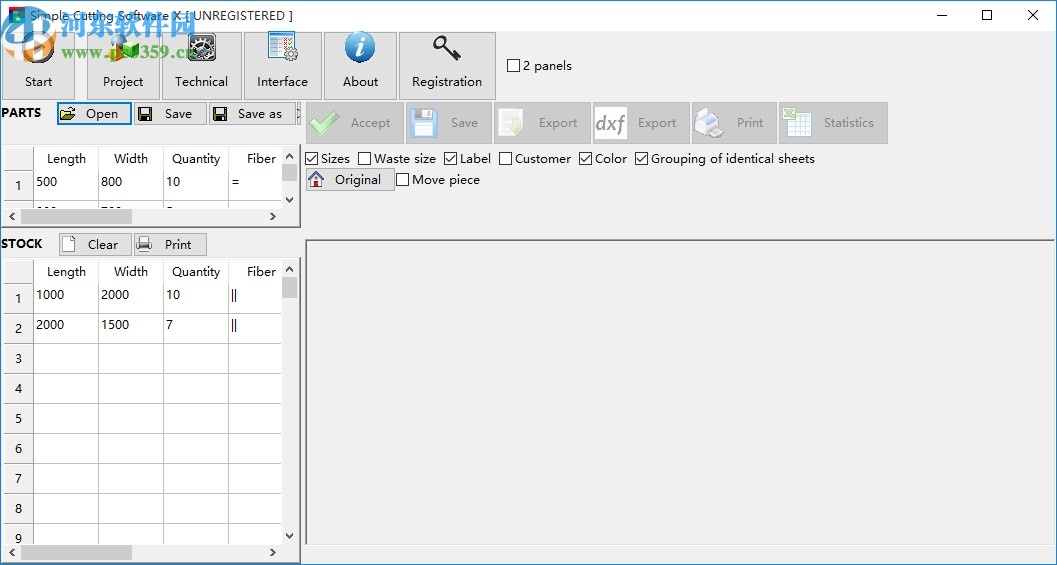Viewport: 1057px width, 565px height.
Task: Select STOCK row 2 length 2000 cell
Action: [x=66, y=329]
